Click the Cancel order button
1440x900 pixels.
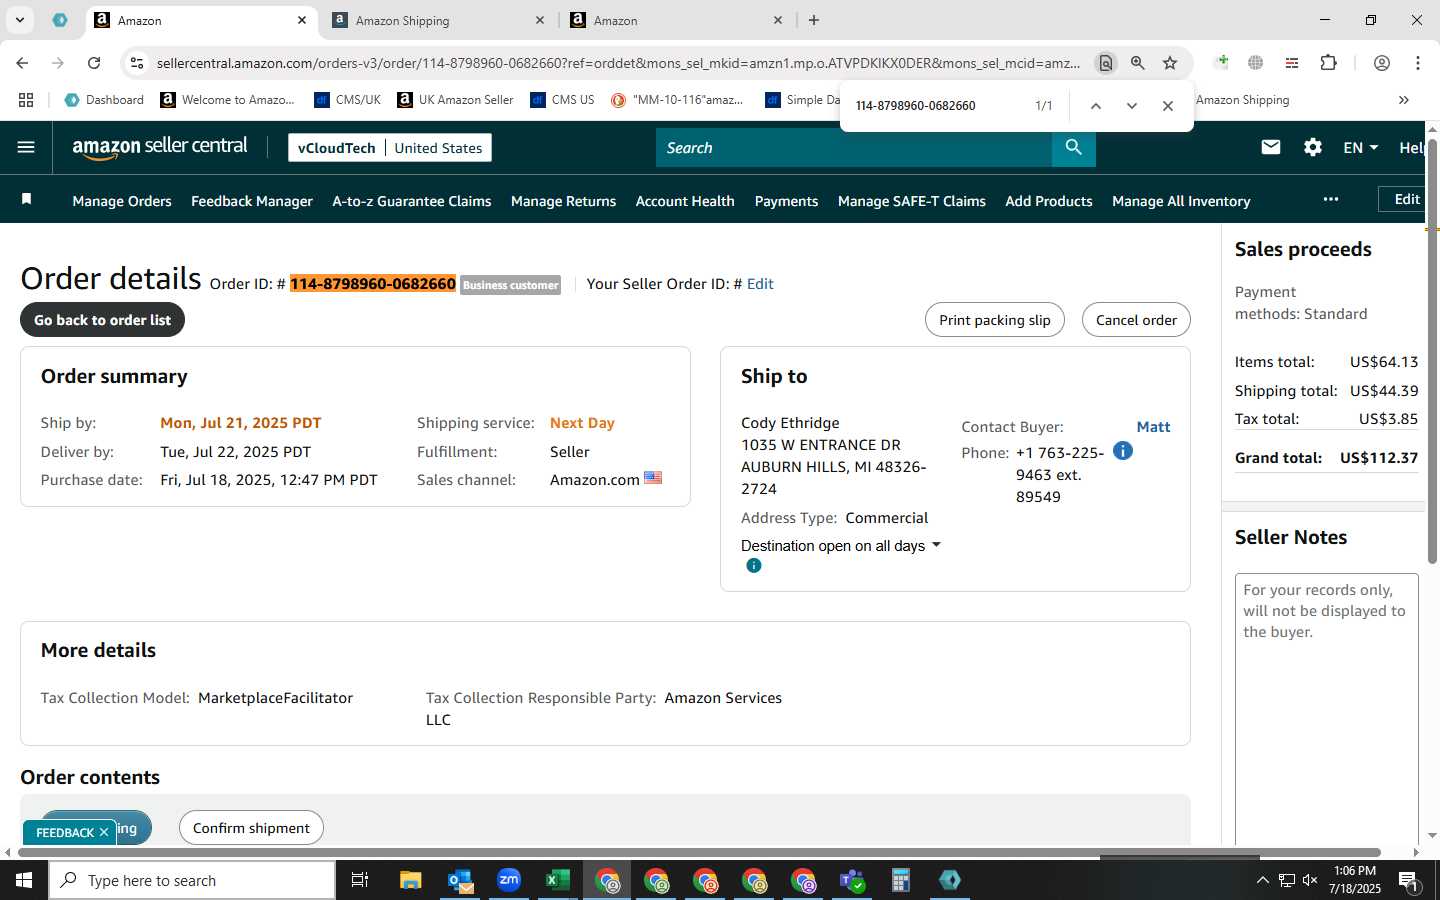click(x=1136, y=320)
